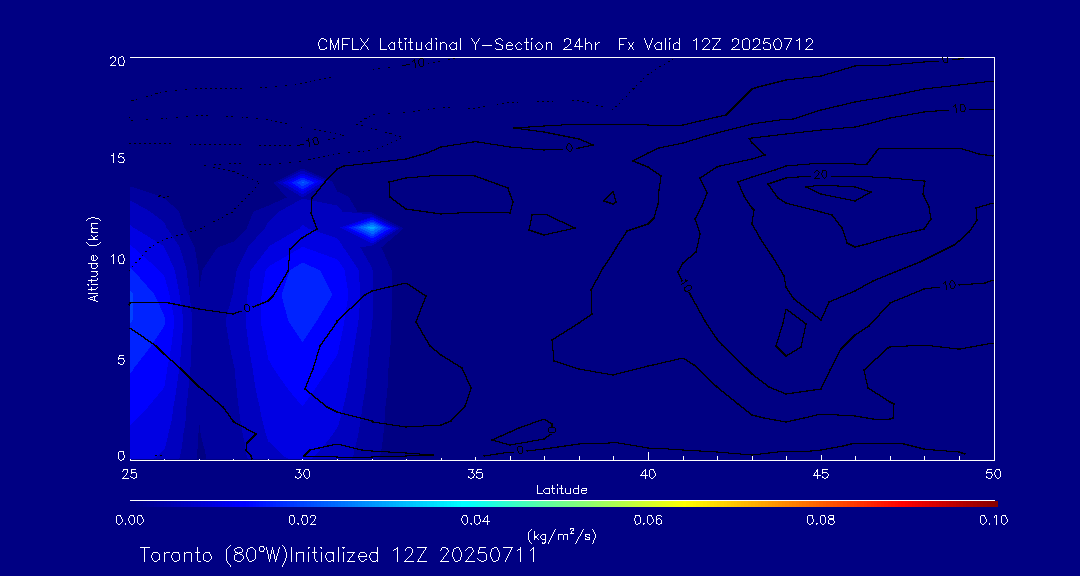Click colorbar value label '0.04'
1080x576 pixels.
tap(475, 520)
